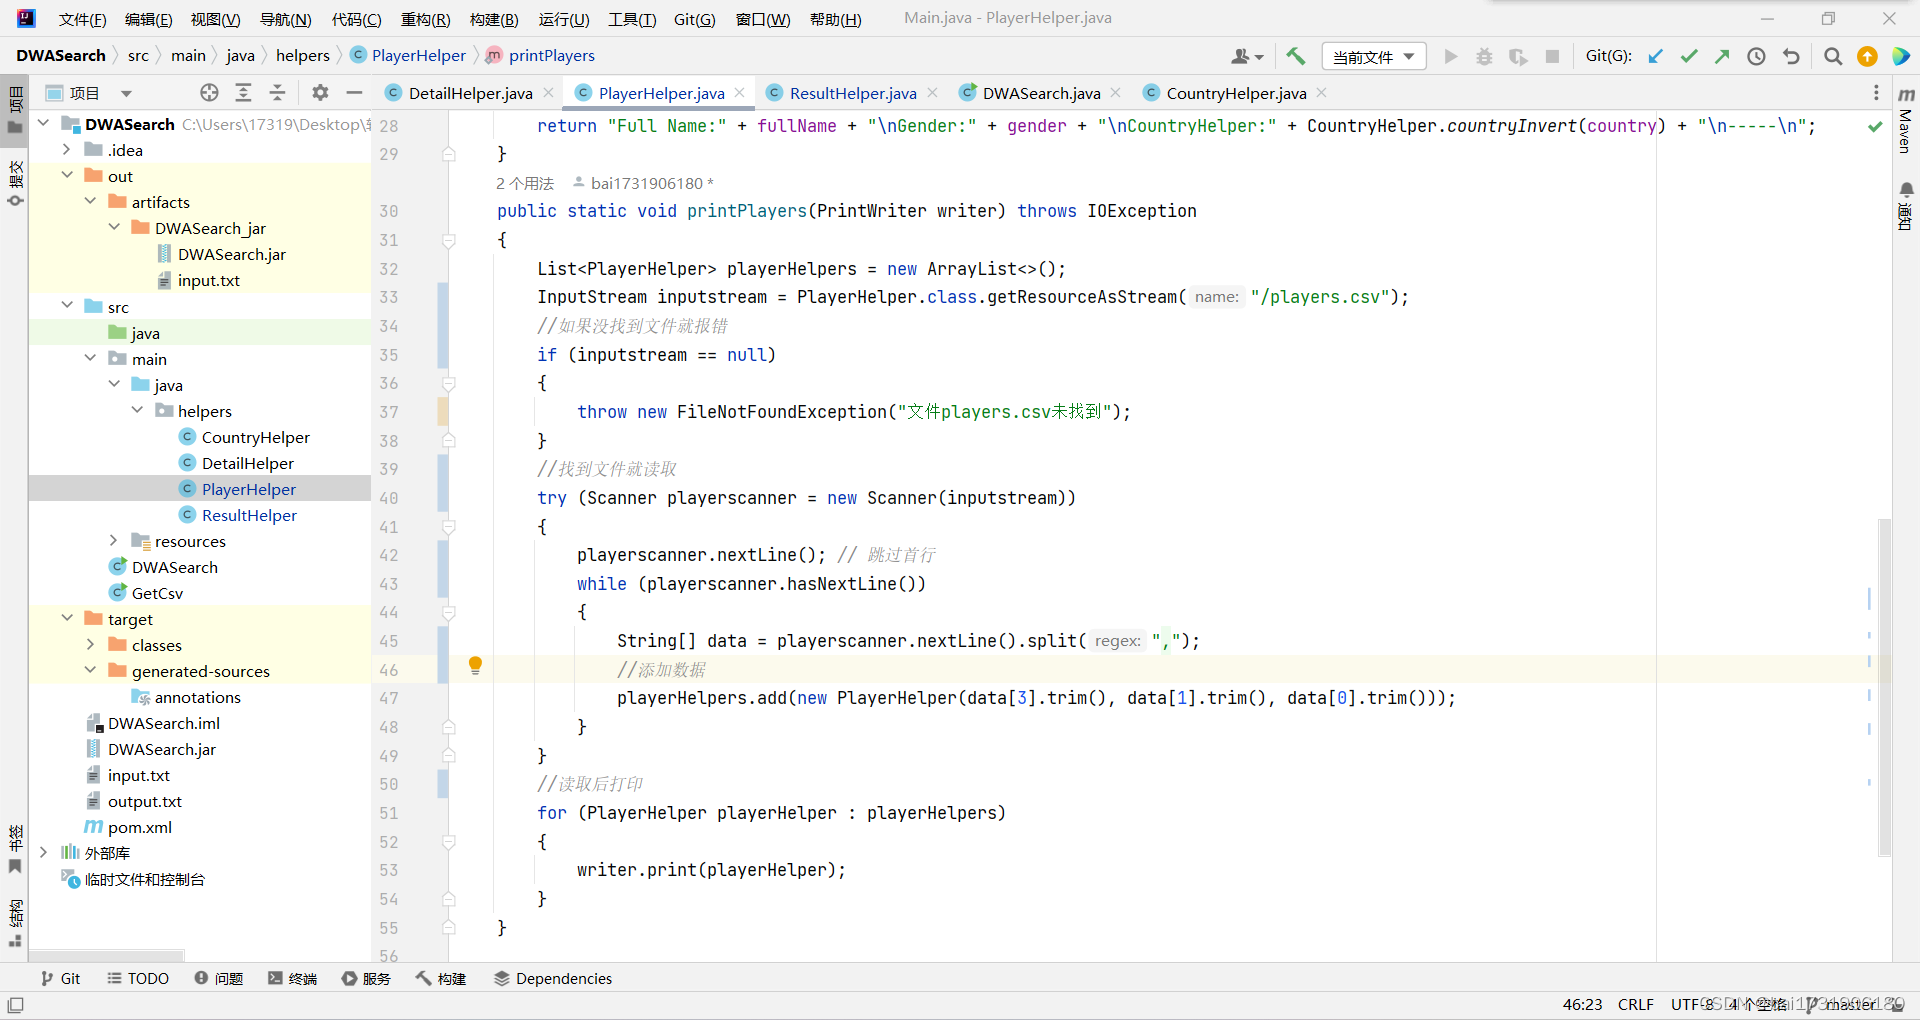Fold the try block at line 41

click(449, 527)
